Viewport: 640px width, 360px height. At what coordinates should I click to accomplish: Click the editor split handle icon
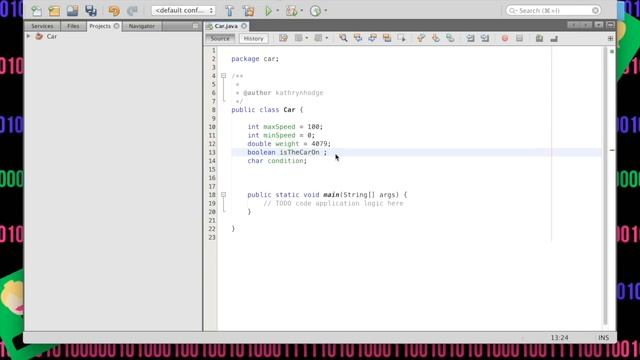coord(610,38)
